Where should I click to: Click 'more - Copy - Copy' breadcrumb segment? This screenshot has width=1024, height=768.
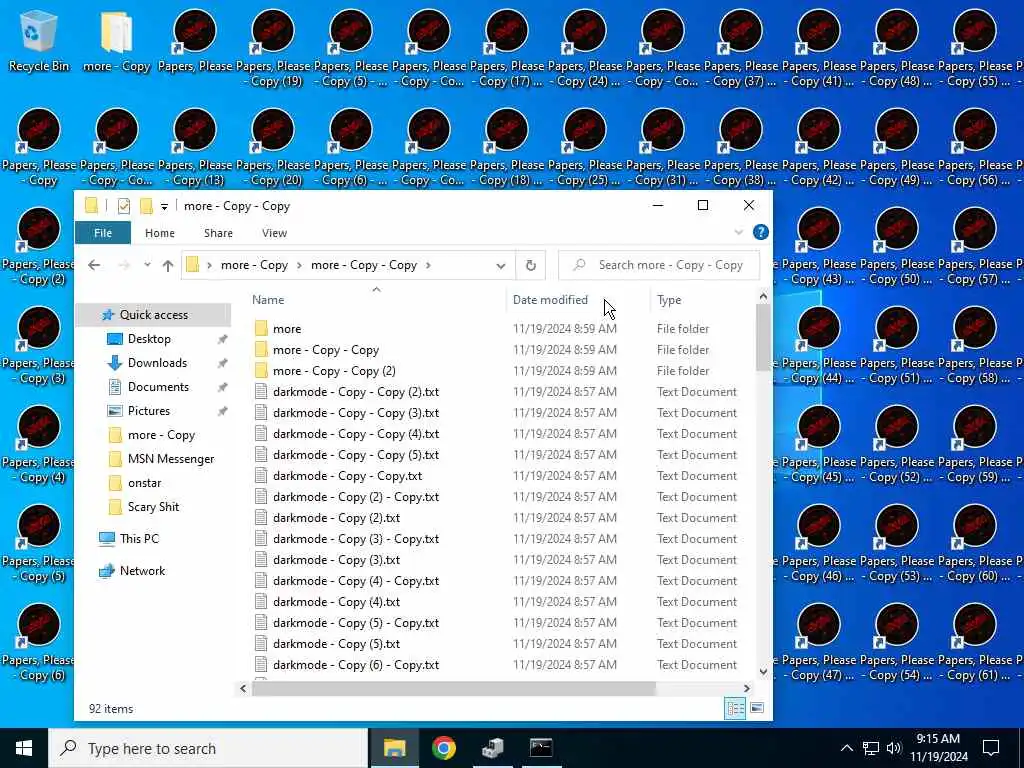[364, 265]
